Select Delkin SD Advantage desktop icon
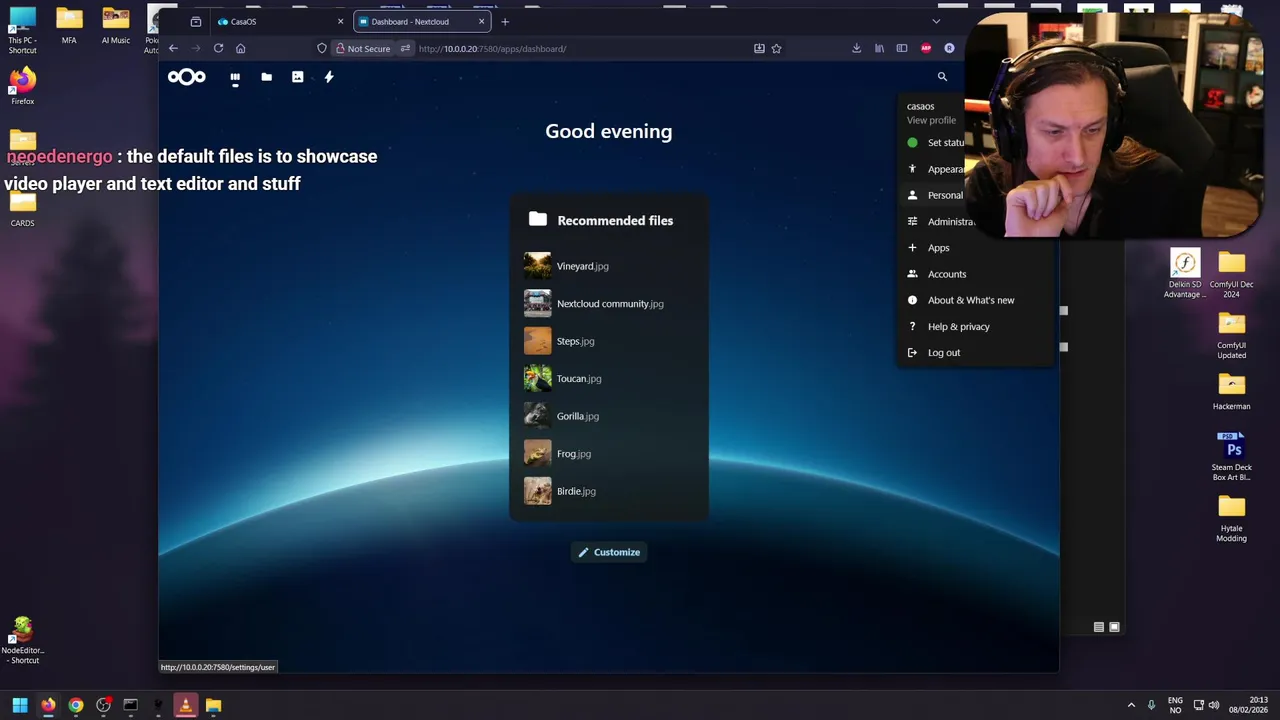The width and height of the screenshot is (1280, 720). pyautogui.click(x=1185, y=274)
